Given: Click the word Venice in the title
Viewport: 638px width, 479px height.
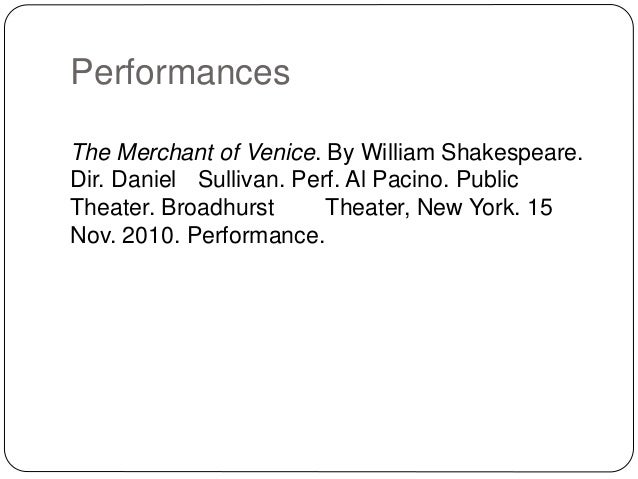Looking at the screenshot, I should pyautogui.click(x=279, y=153).
